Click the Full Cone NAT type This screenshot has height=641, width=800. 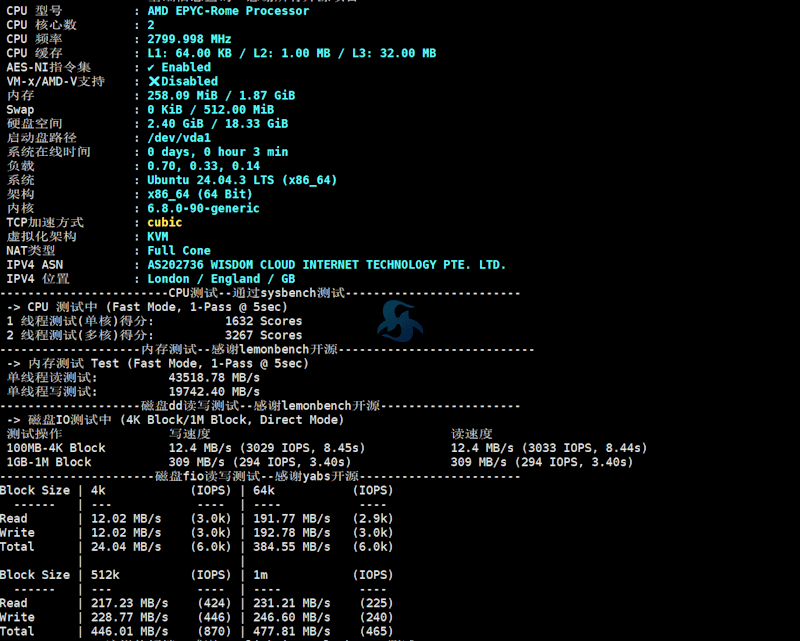pyautogui.click(x=179, y=250)
